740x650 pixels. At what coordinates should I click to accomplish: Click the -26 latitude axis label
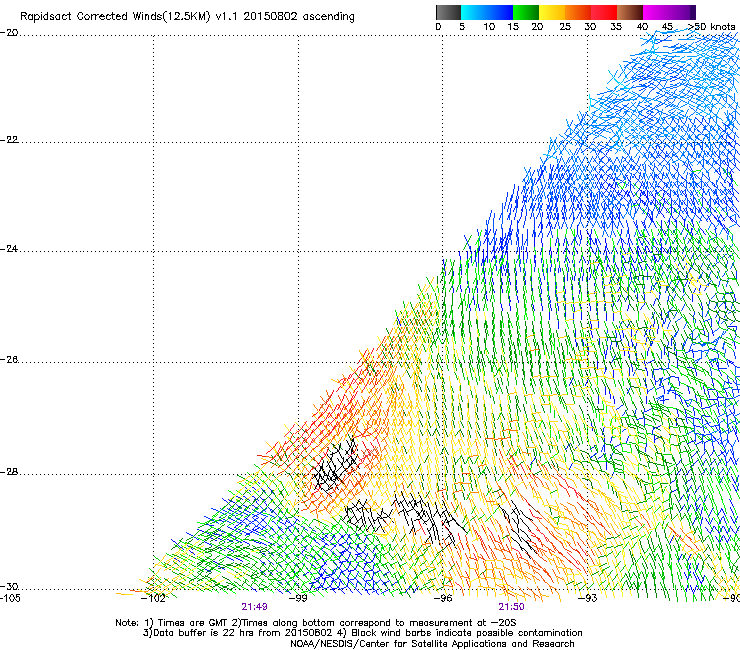[x=9, y=360]
